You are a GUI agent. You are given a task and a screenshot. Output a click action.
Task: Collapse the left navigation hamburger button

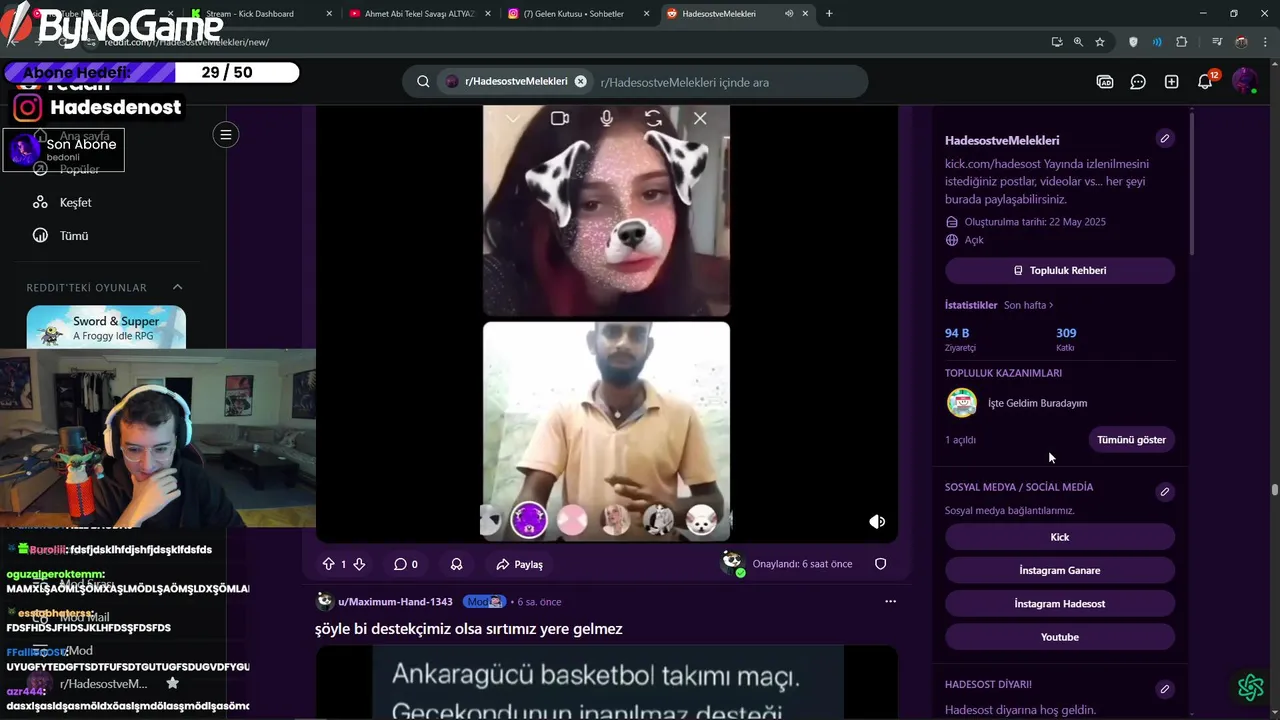[x=226, y=135]
